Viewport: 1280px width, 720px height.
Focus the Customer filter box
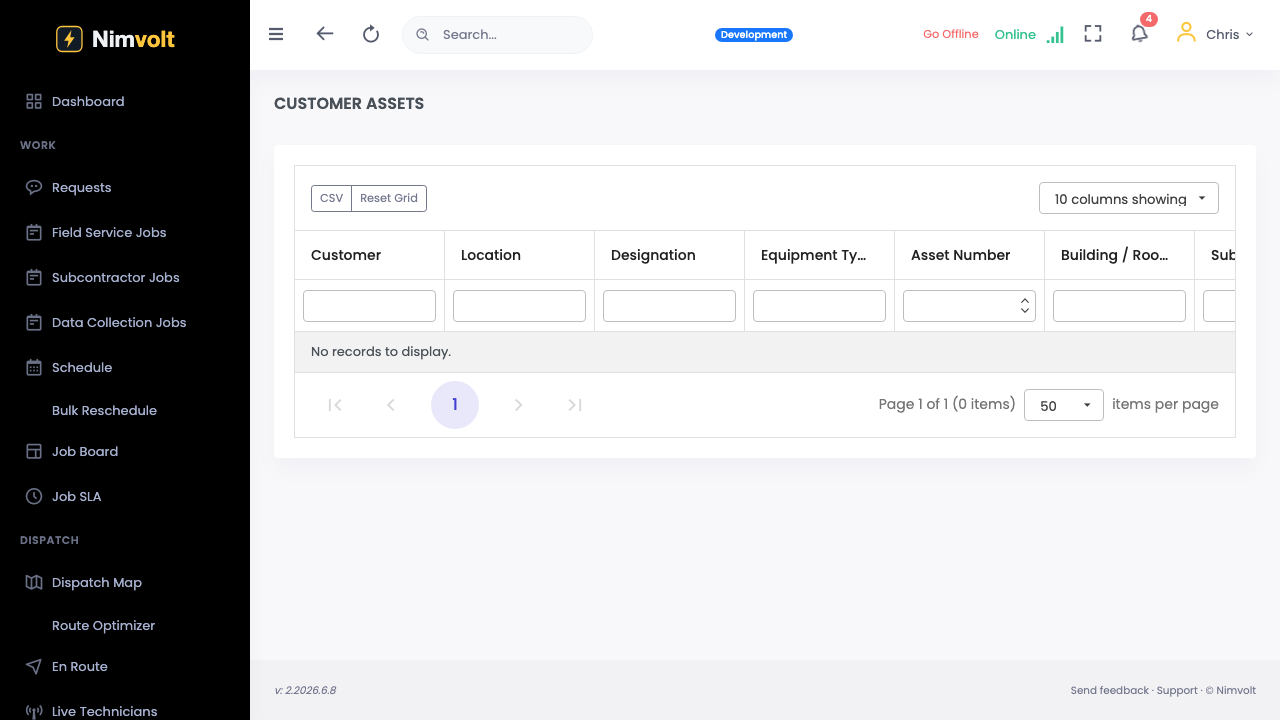point(369,306)
